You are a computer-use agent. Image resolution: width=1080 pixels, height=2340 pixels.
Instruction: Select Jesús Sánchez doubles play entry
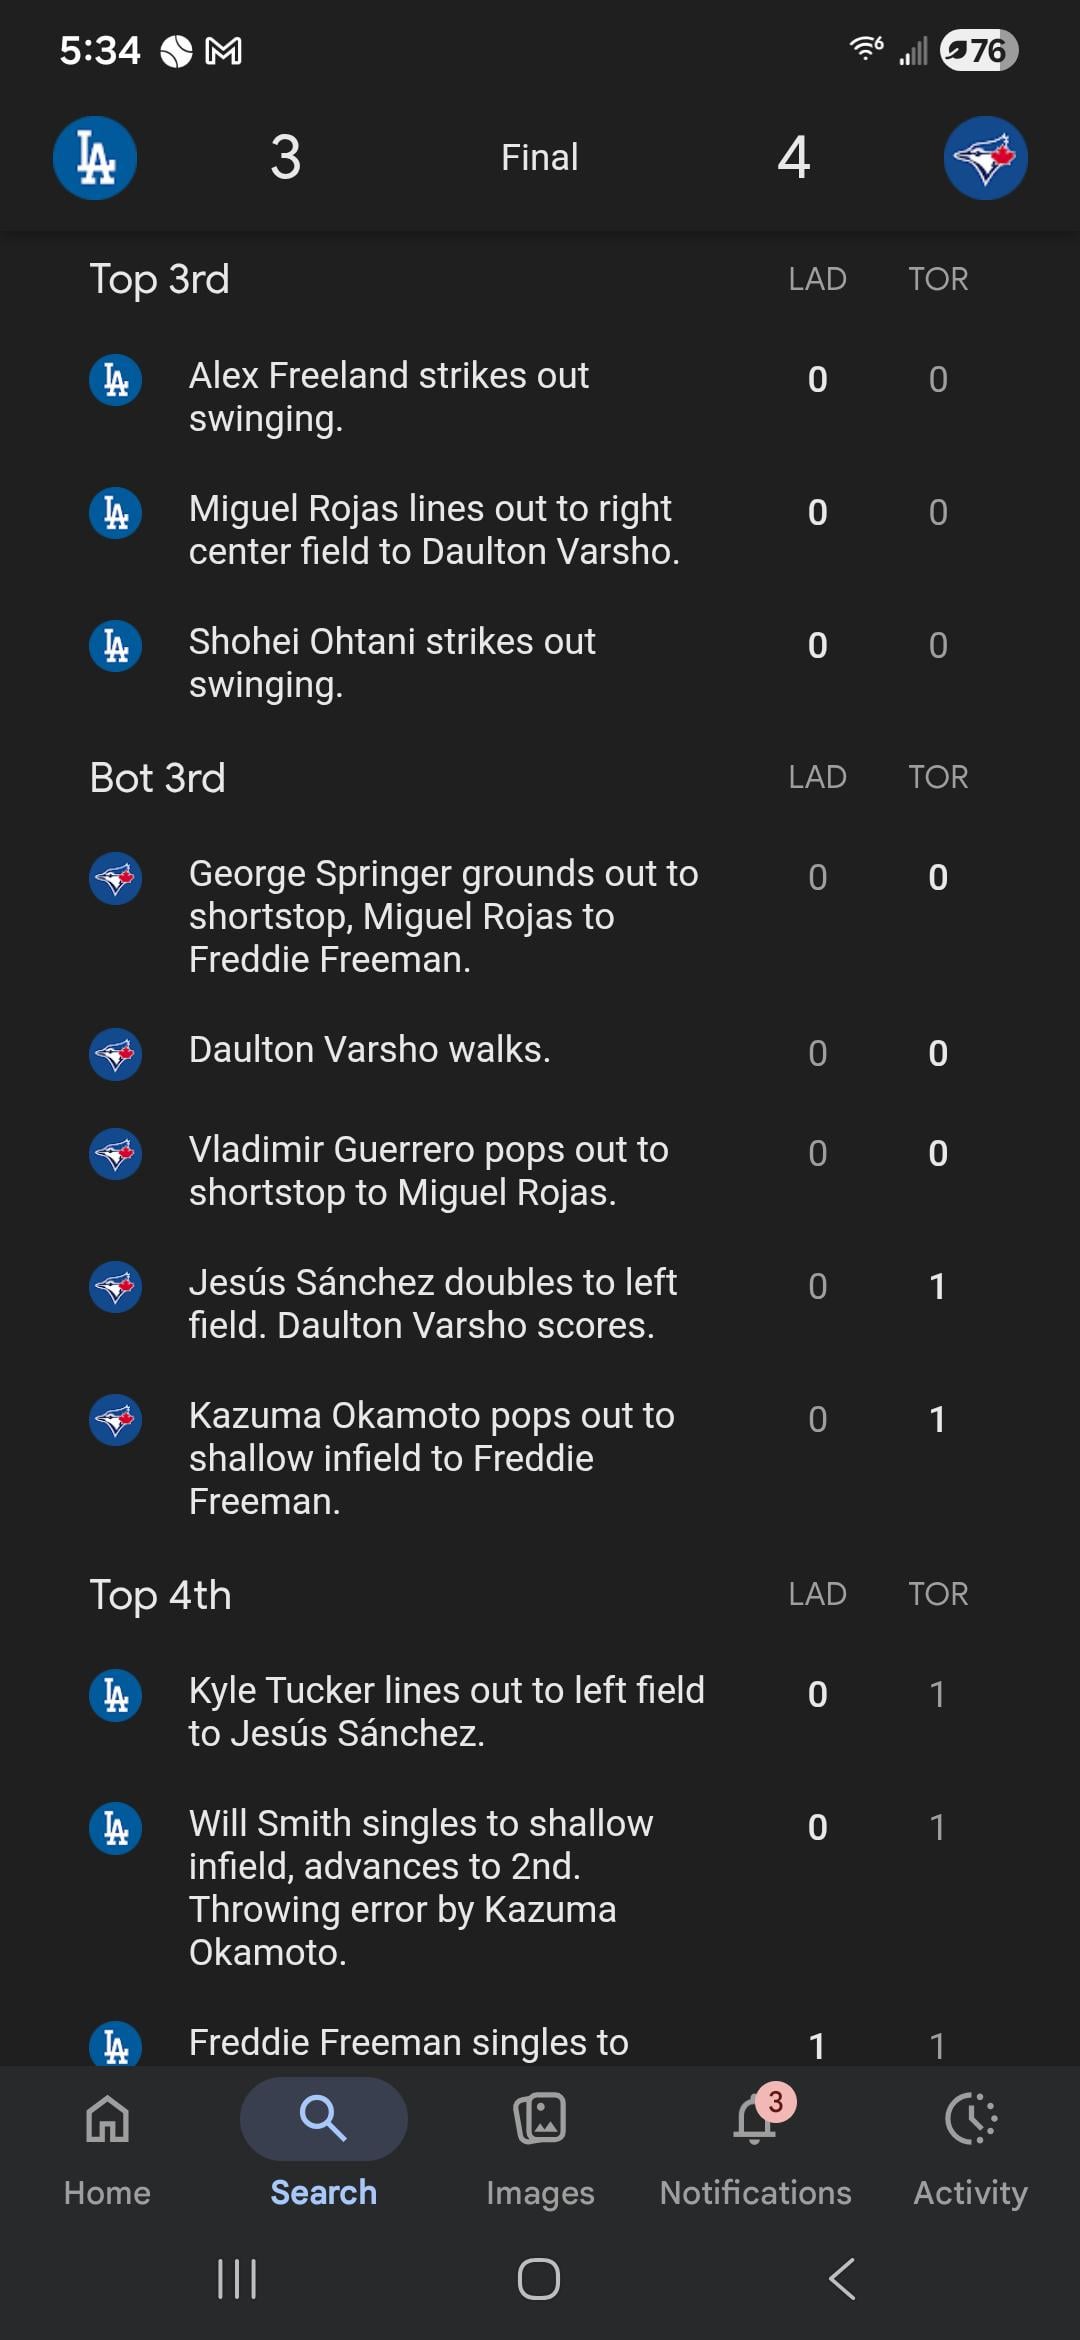pyautogui.click(x=433, y=1304)
